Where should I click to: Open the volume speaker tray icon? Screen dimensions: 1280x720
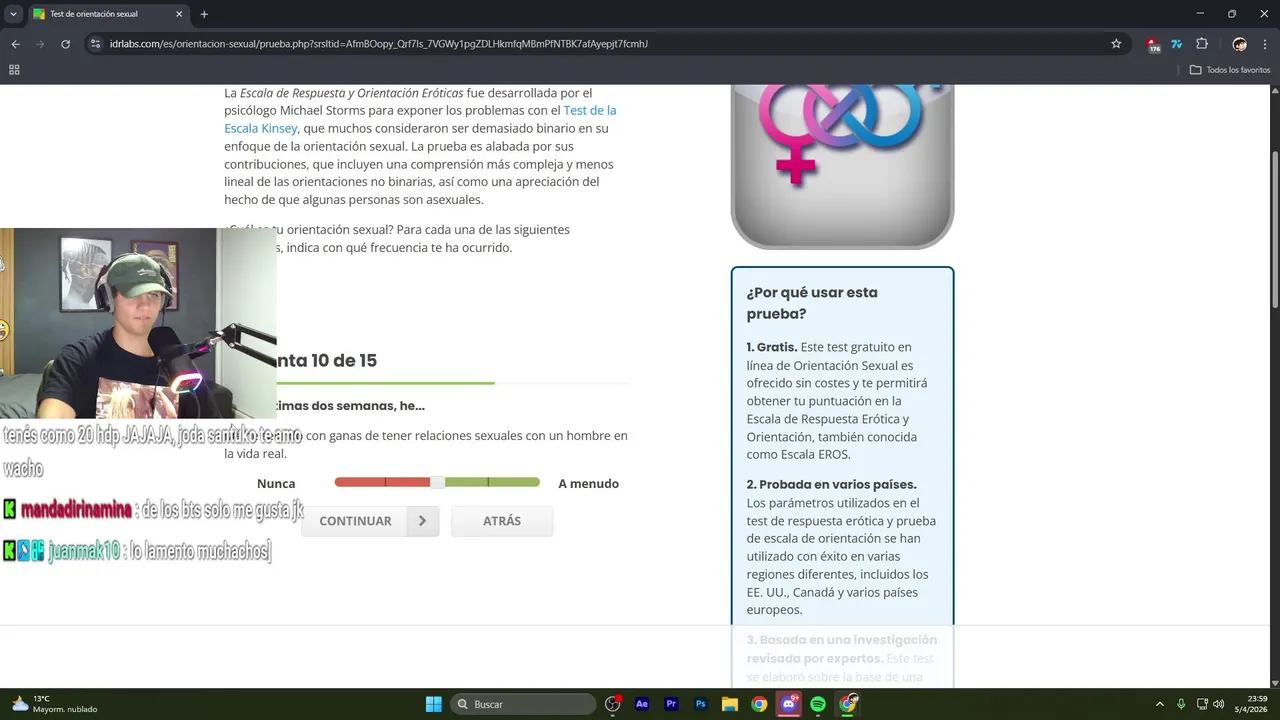(x=1219, y=704)
